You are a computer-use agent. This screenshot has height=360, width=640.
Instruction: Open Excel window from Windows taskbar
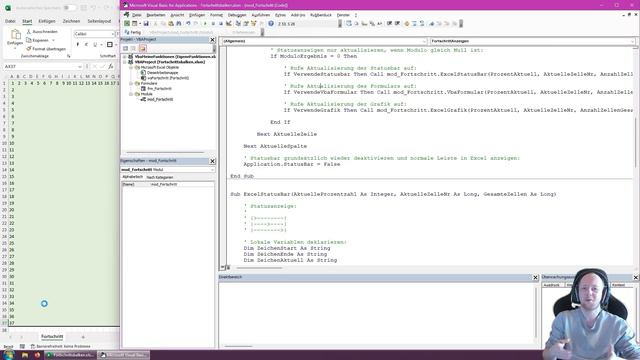click(x=70, y=355)
